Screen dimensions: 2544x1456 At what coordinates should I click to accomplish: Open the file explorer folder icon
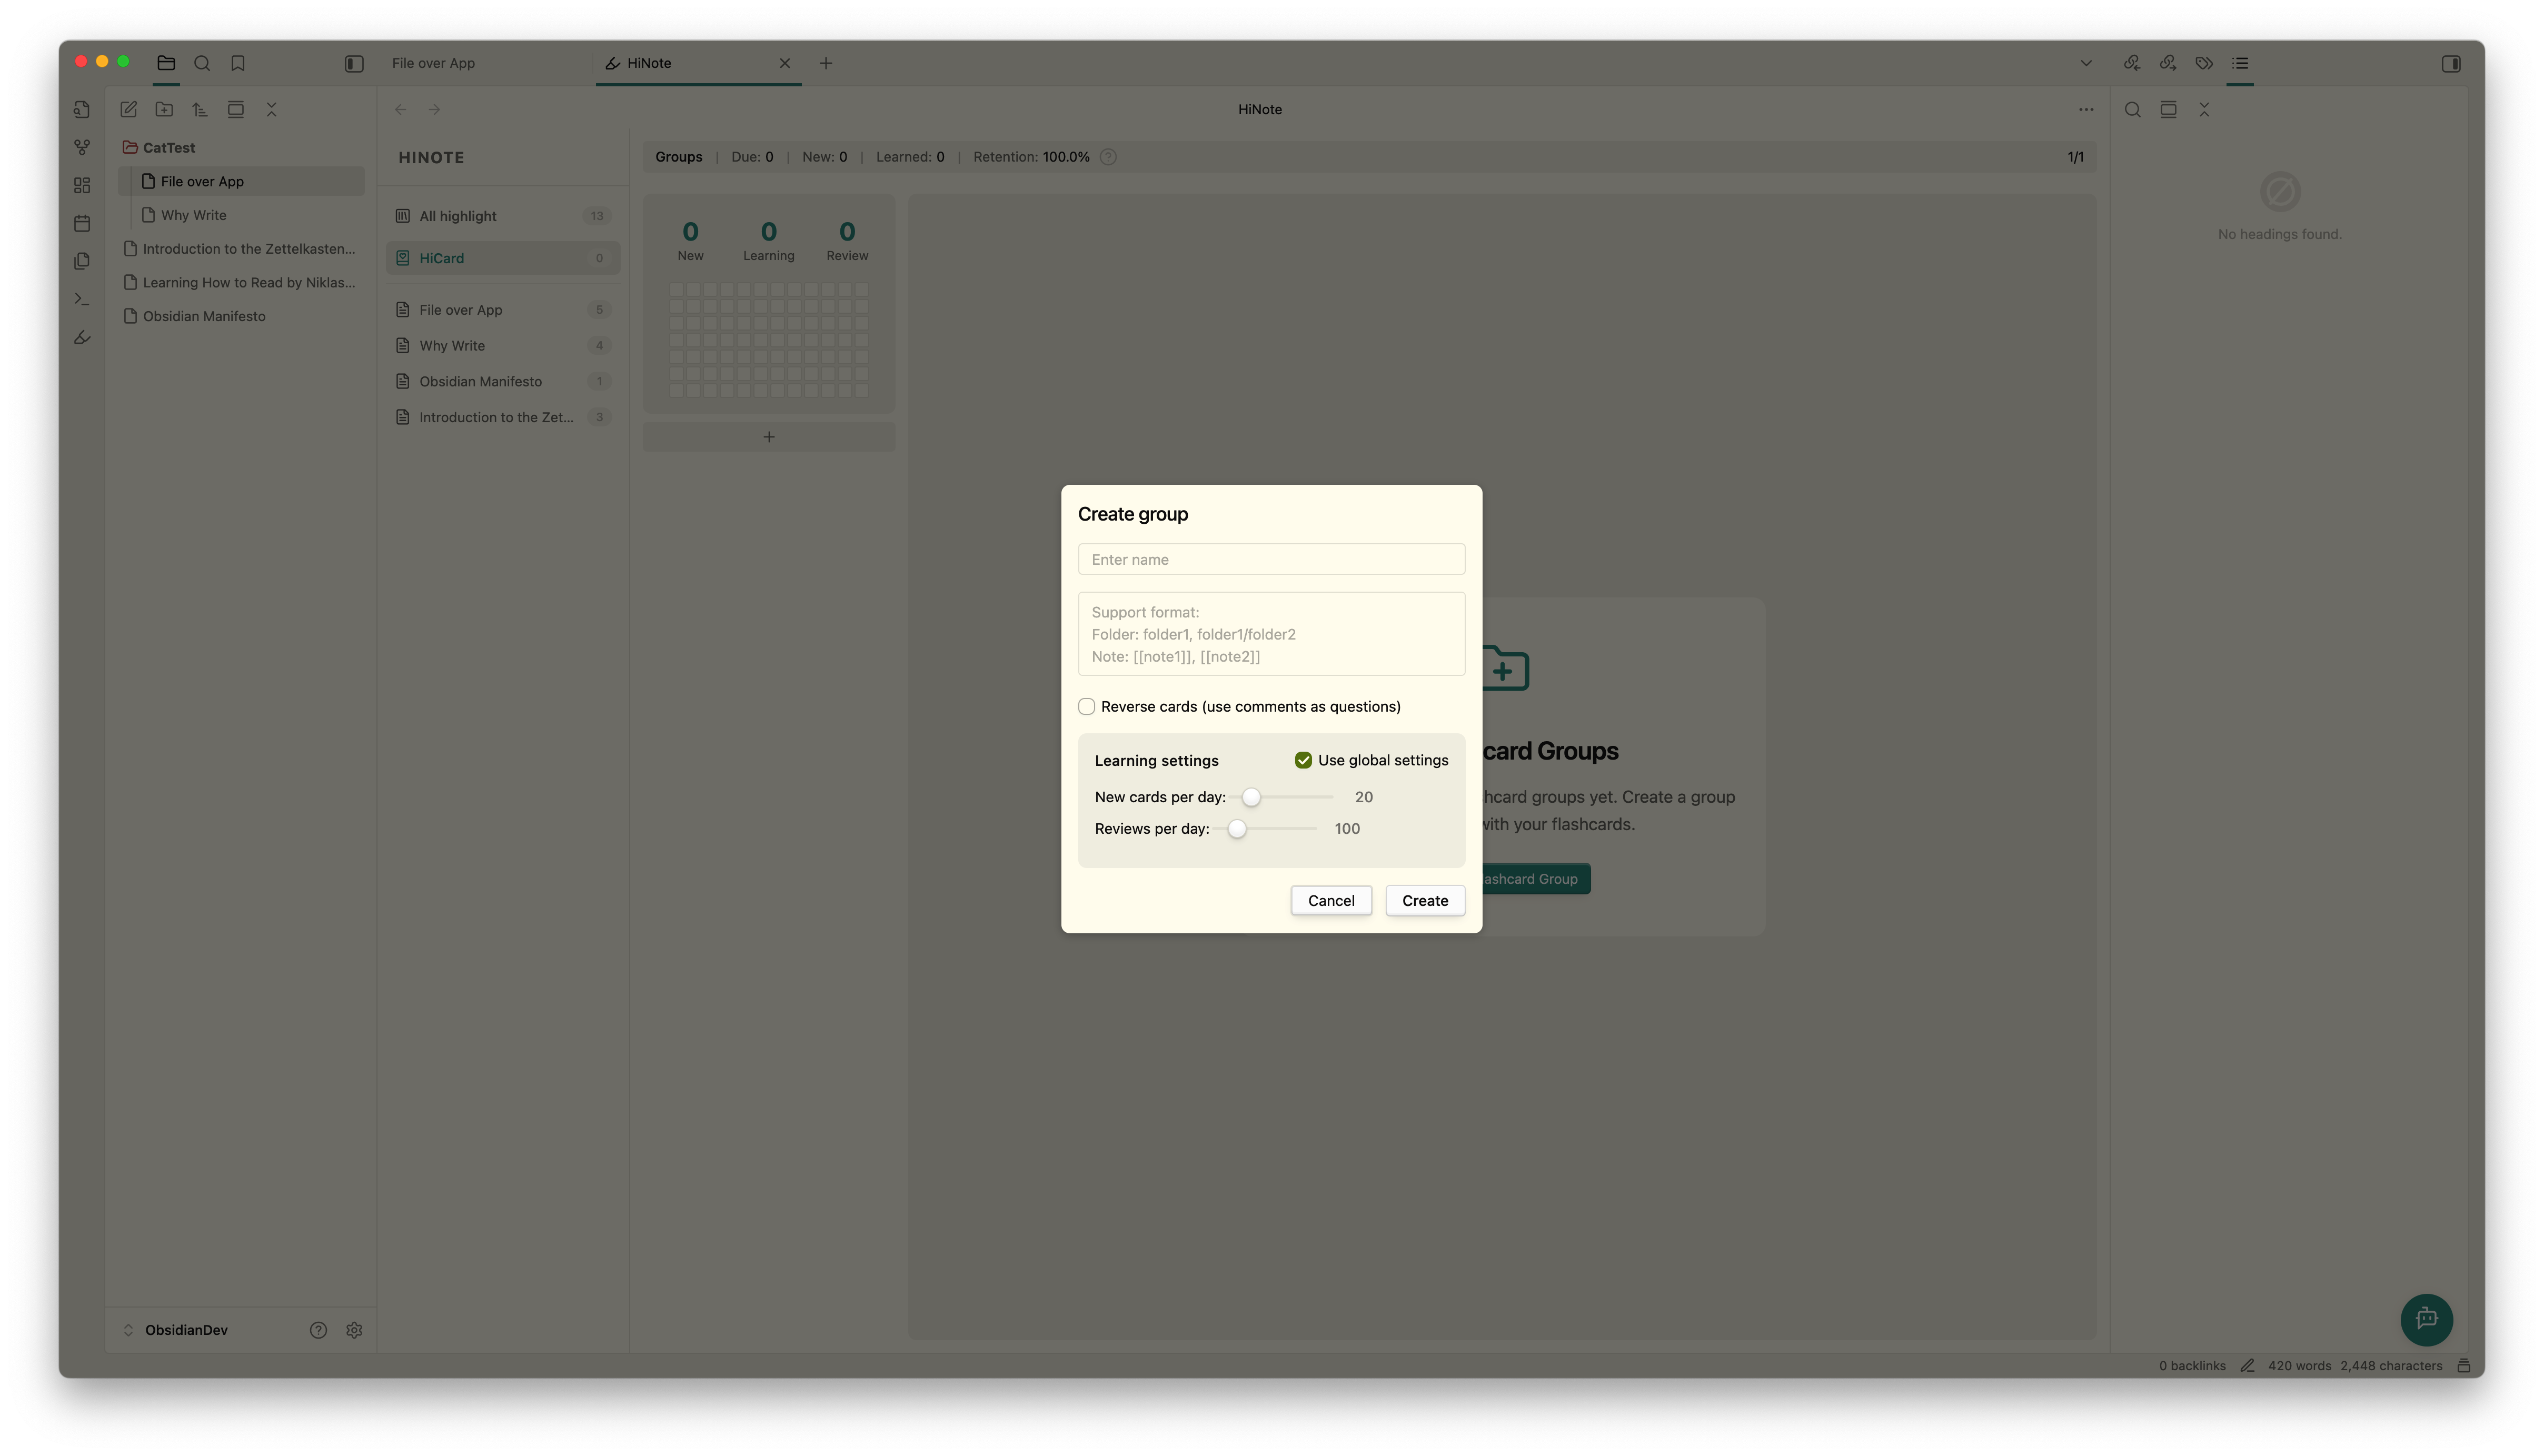pyautogui.click(x=166, y=63)
